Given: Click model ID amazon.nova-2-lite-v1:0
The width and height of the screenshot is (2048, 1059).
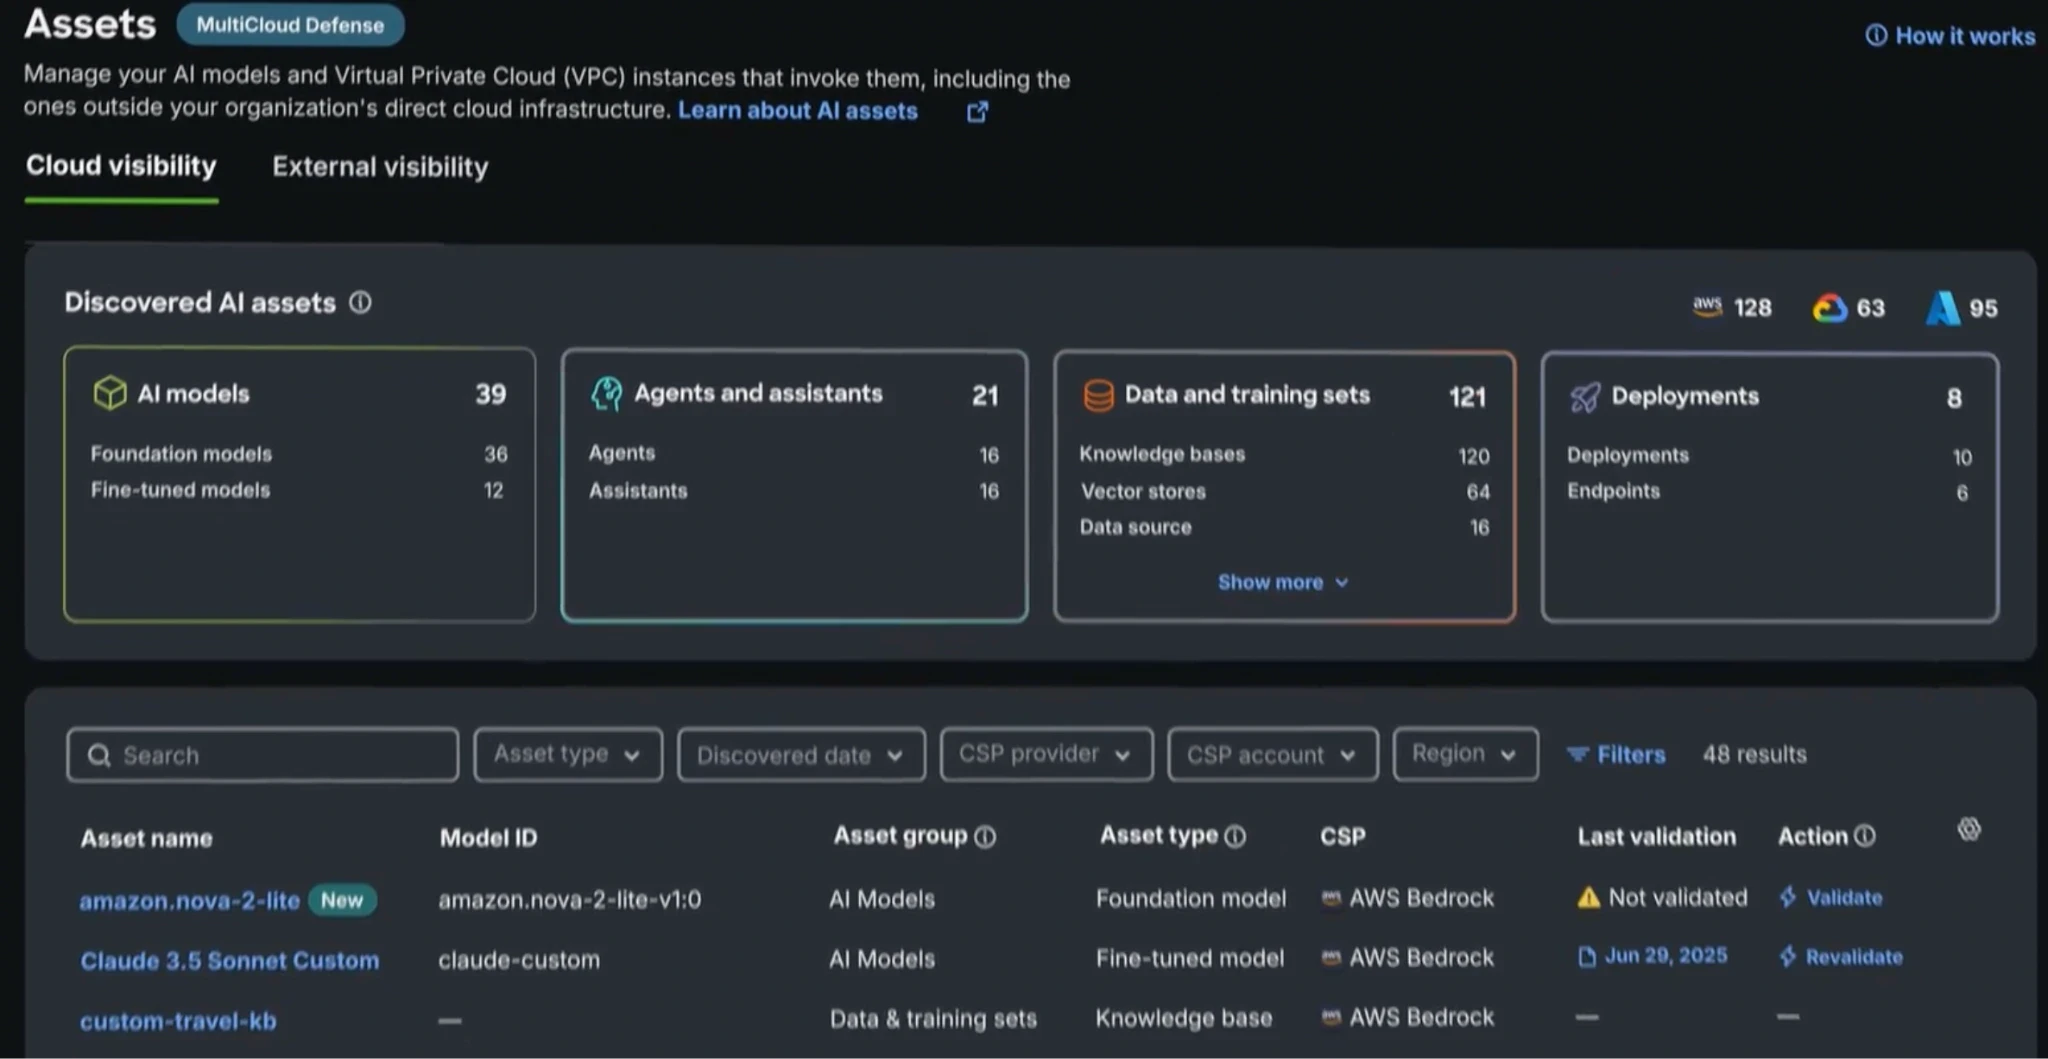Looking at the screenshot, I should point(569,899).
